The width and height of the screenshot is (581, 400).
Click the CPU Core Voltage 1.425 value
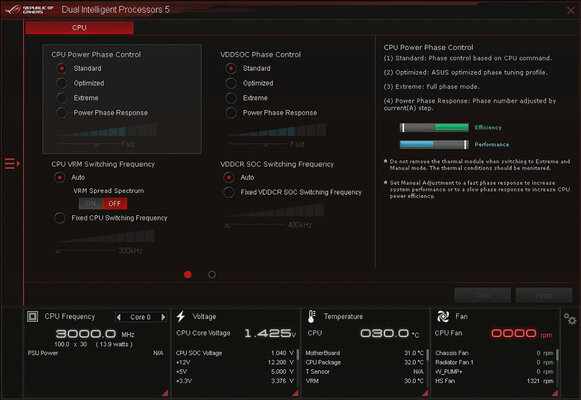pos(270,333)
